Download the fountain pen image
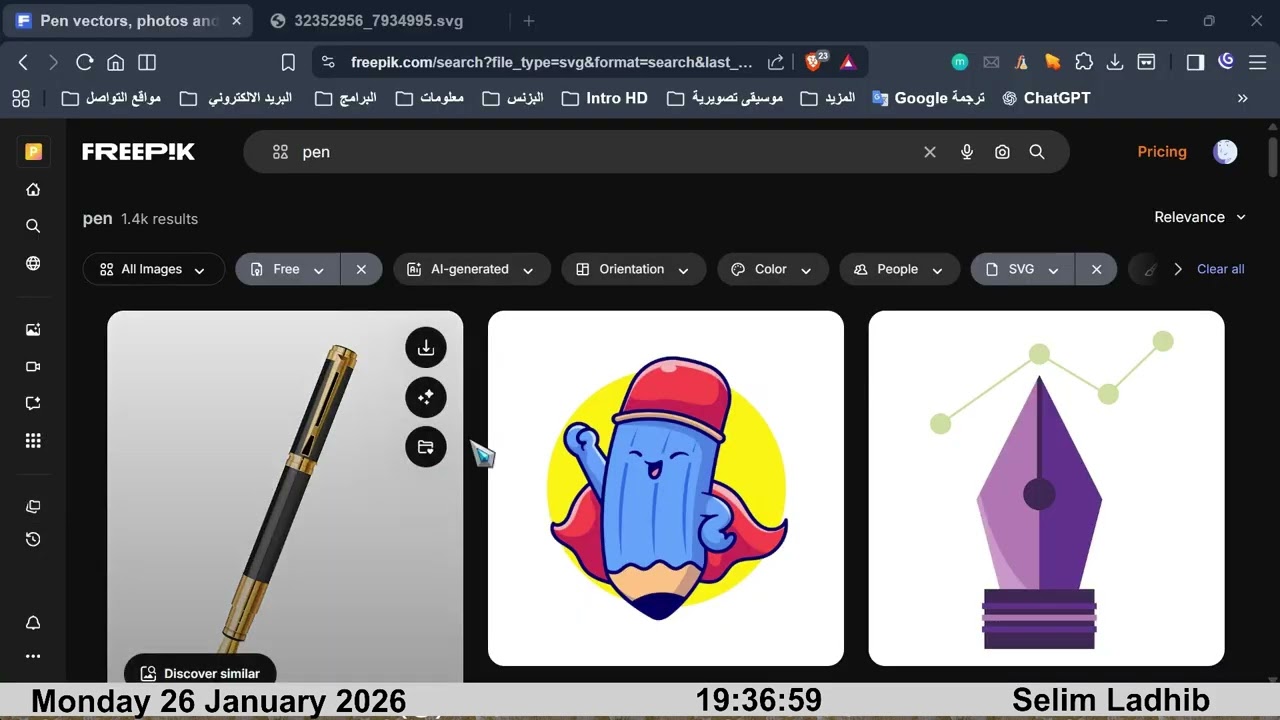The image size is (1280, 720). click(x=426, y=347)
